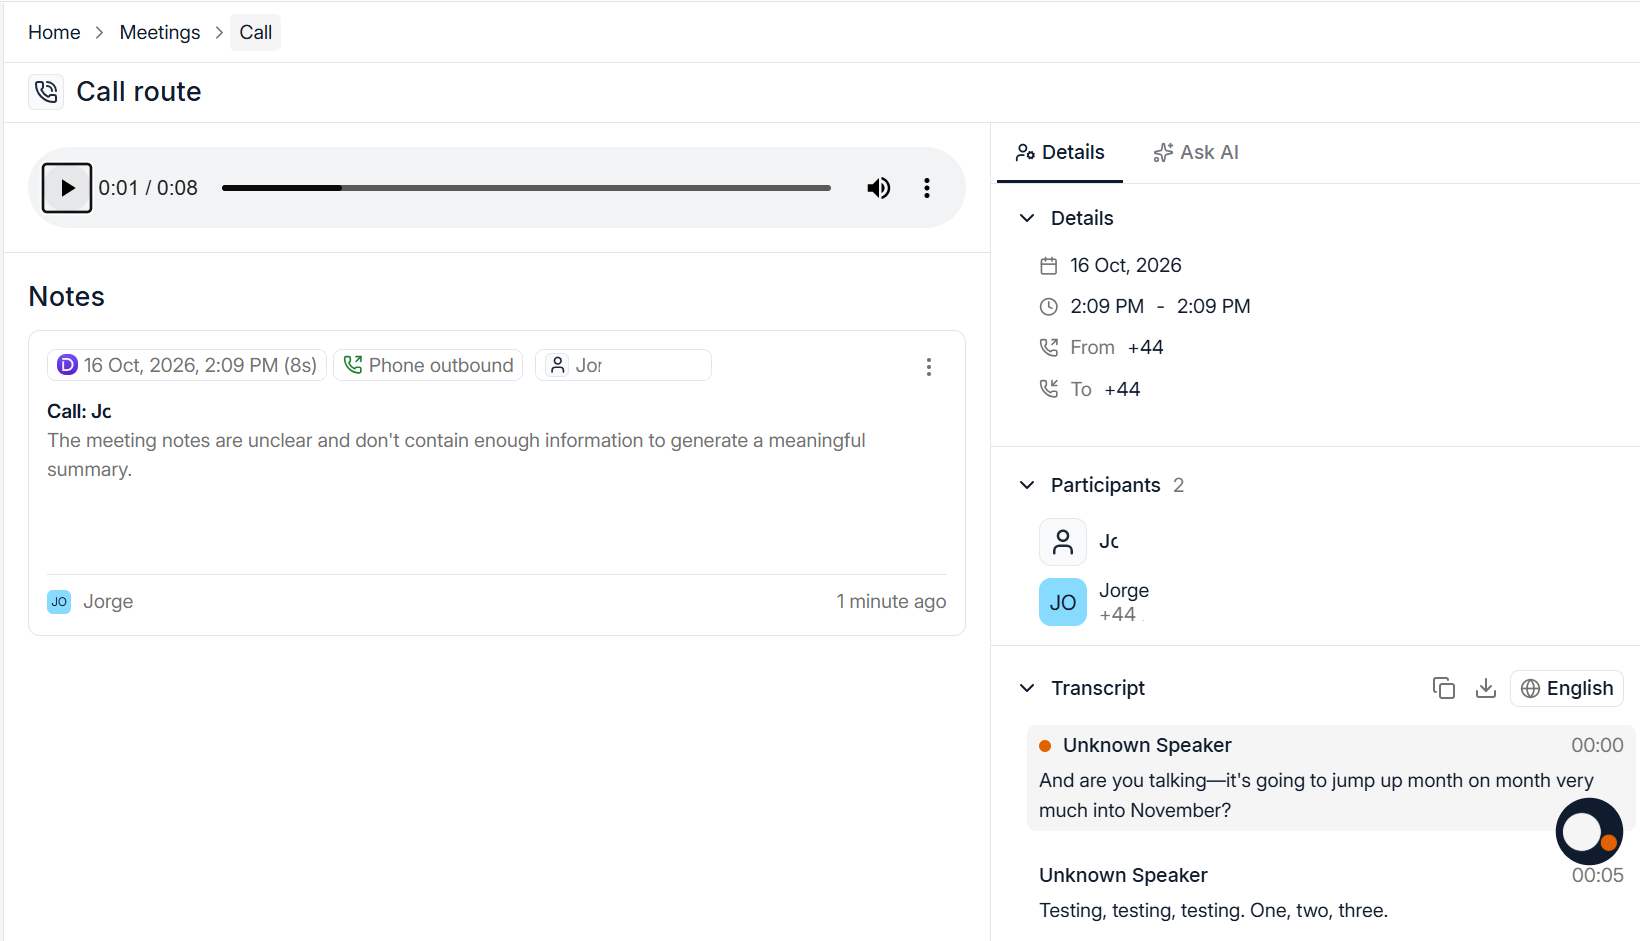Collapse the Details section

pyautogui.click(x=1027, y=218)
